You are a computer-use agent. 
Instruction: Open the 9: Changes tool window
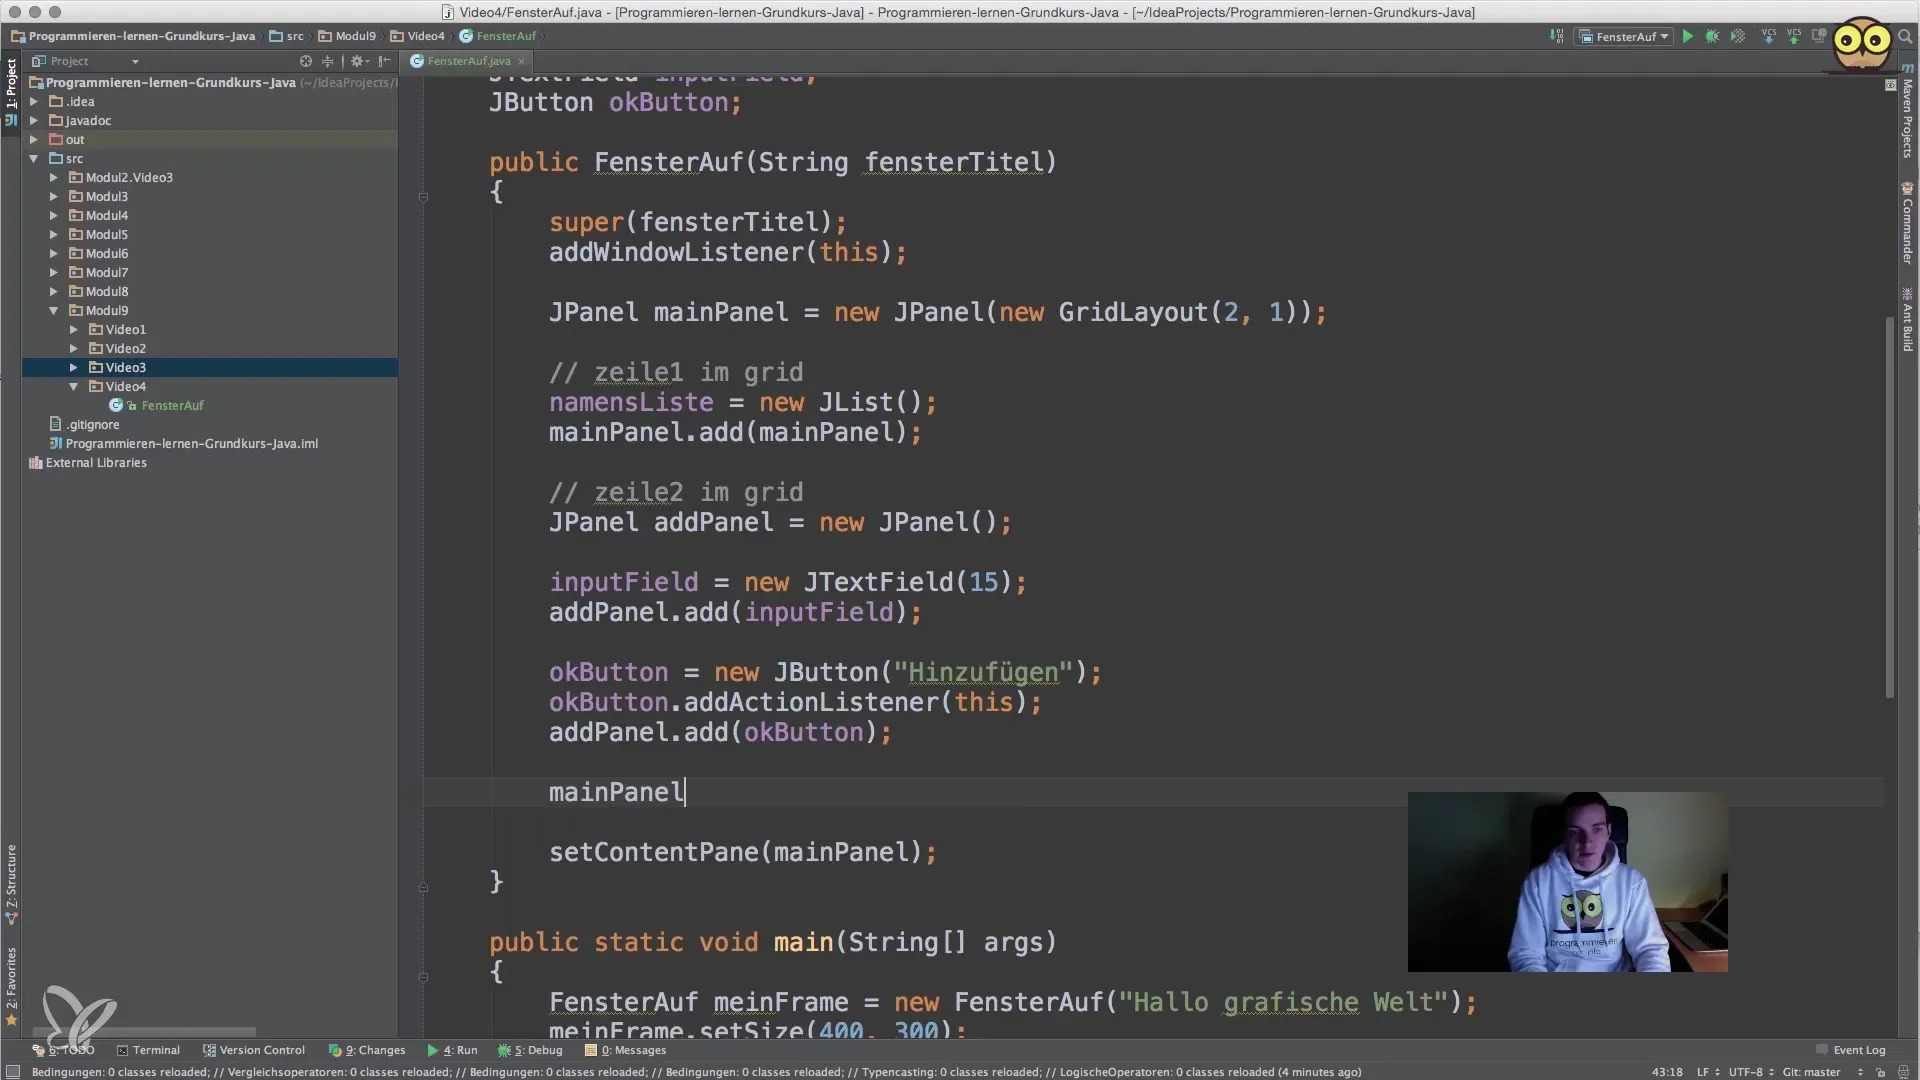point(367,1050)
